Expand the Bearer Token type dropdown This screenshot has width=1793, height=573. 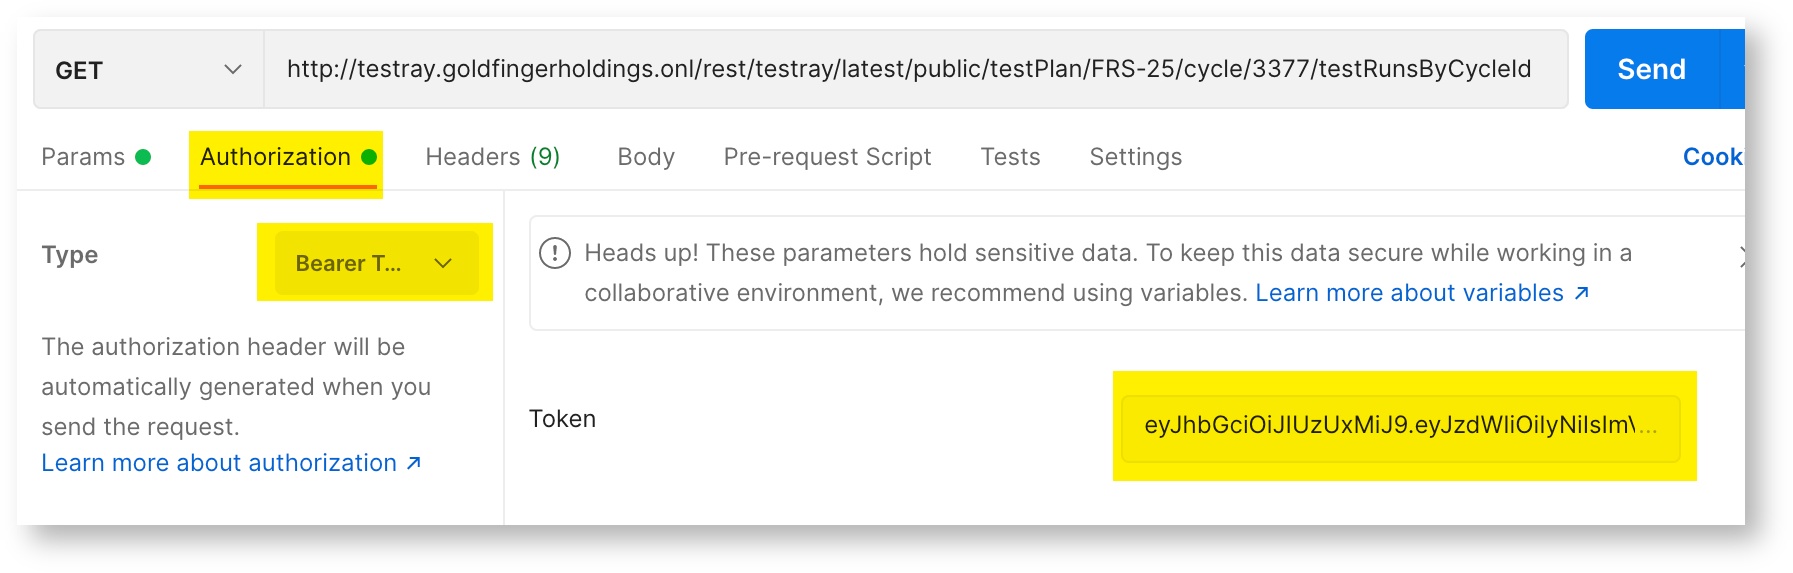375,263
